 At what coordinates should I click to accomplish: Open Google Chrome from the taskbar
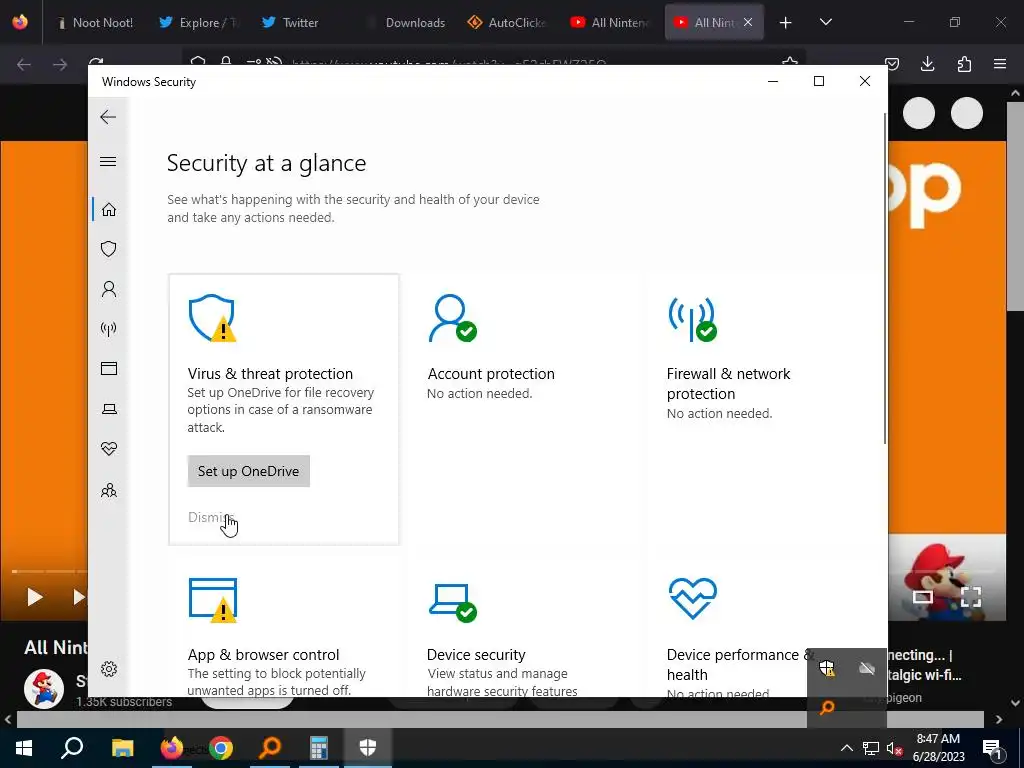(221, 748)
